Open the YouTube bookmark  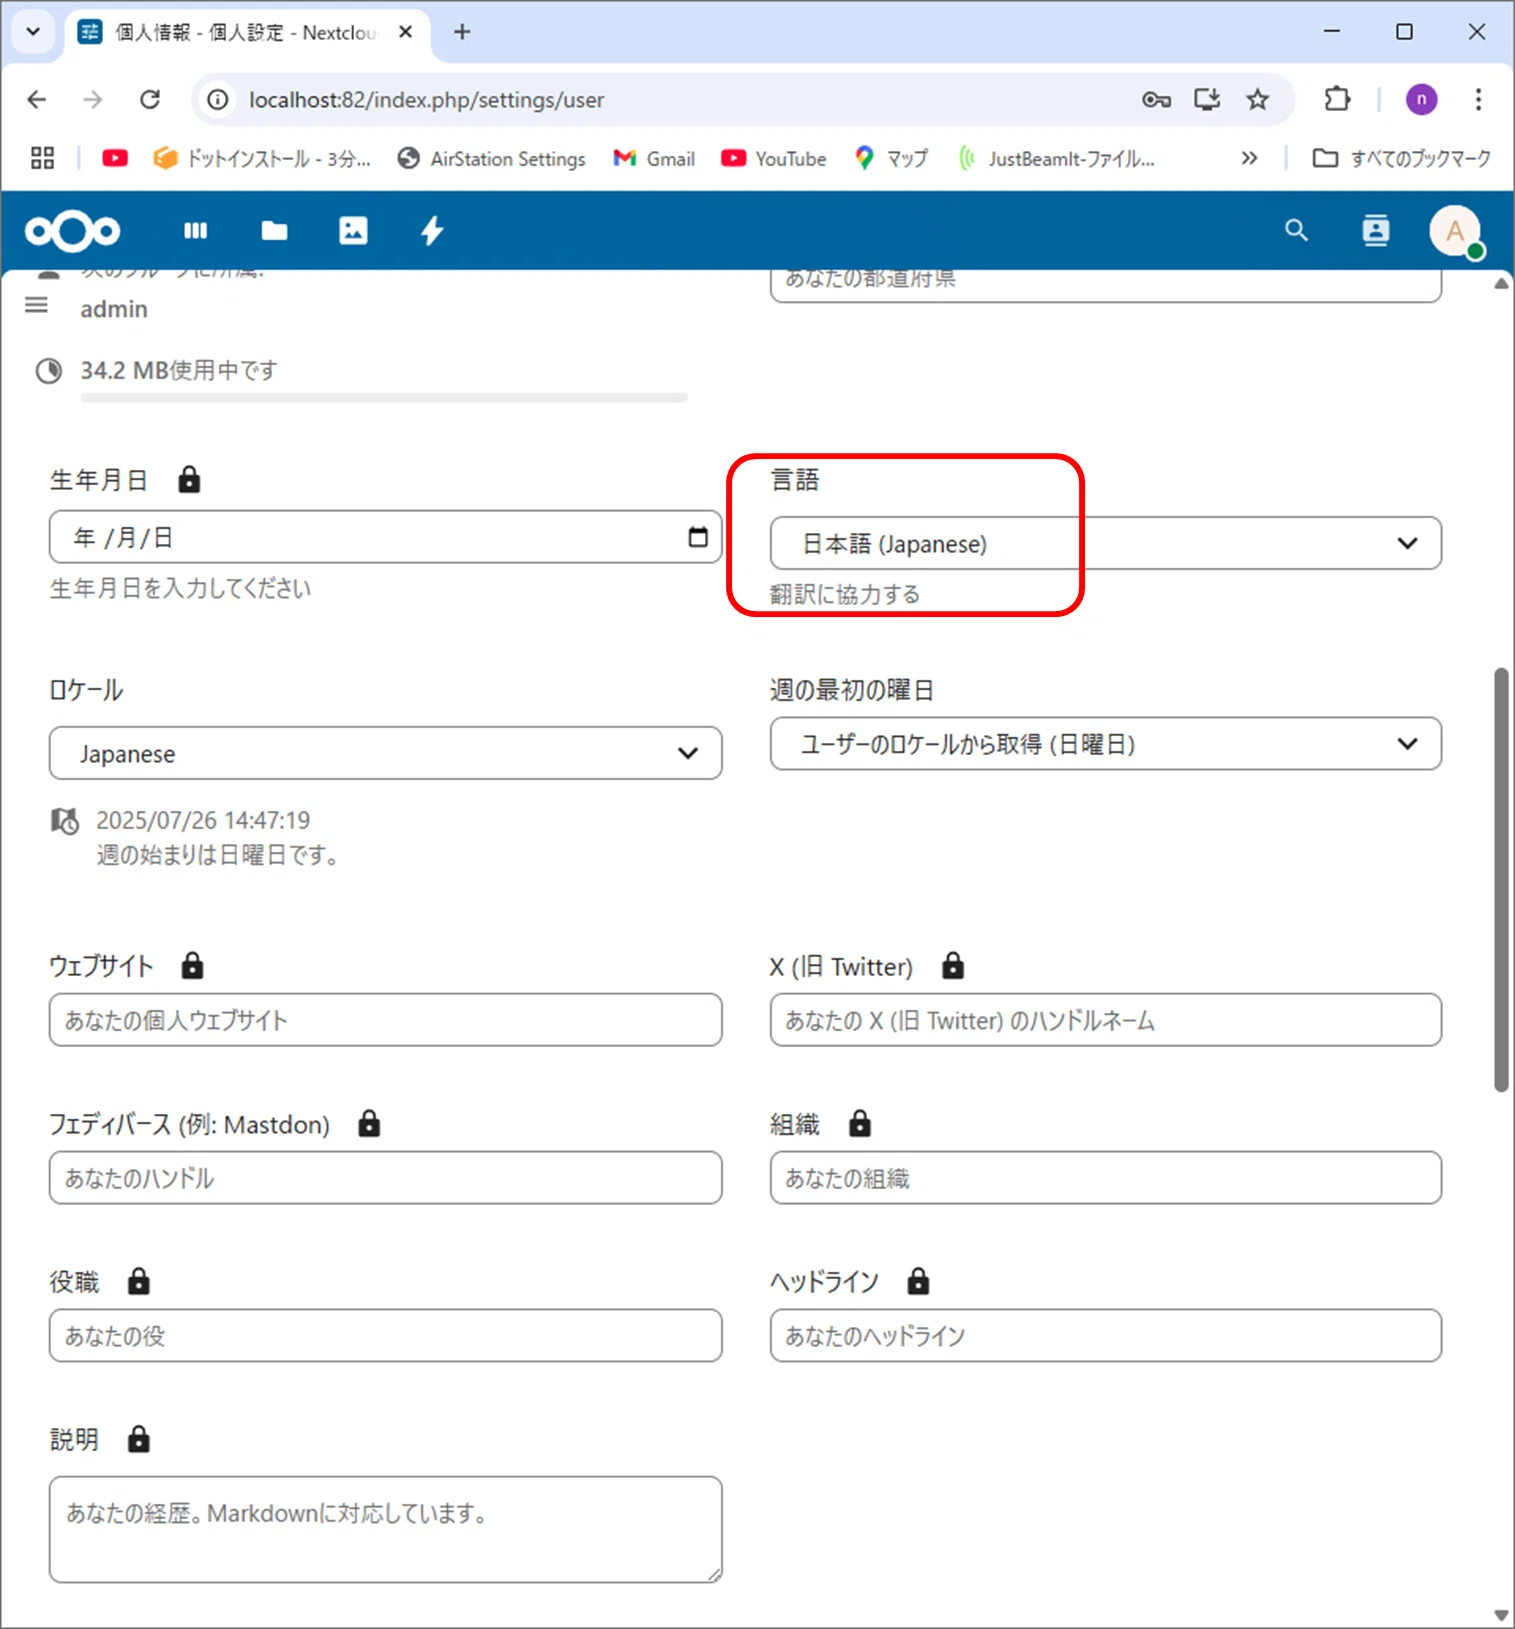774,158
